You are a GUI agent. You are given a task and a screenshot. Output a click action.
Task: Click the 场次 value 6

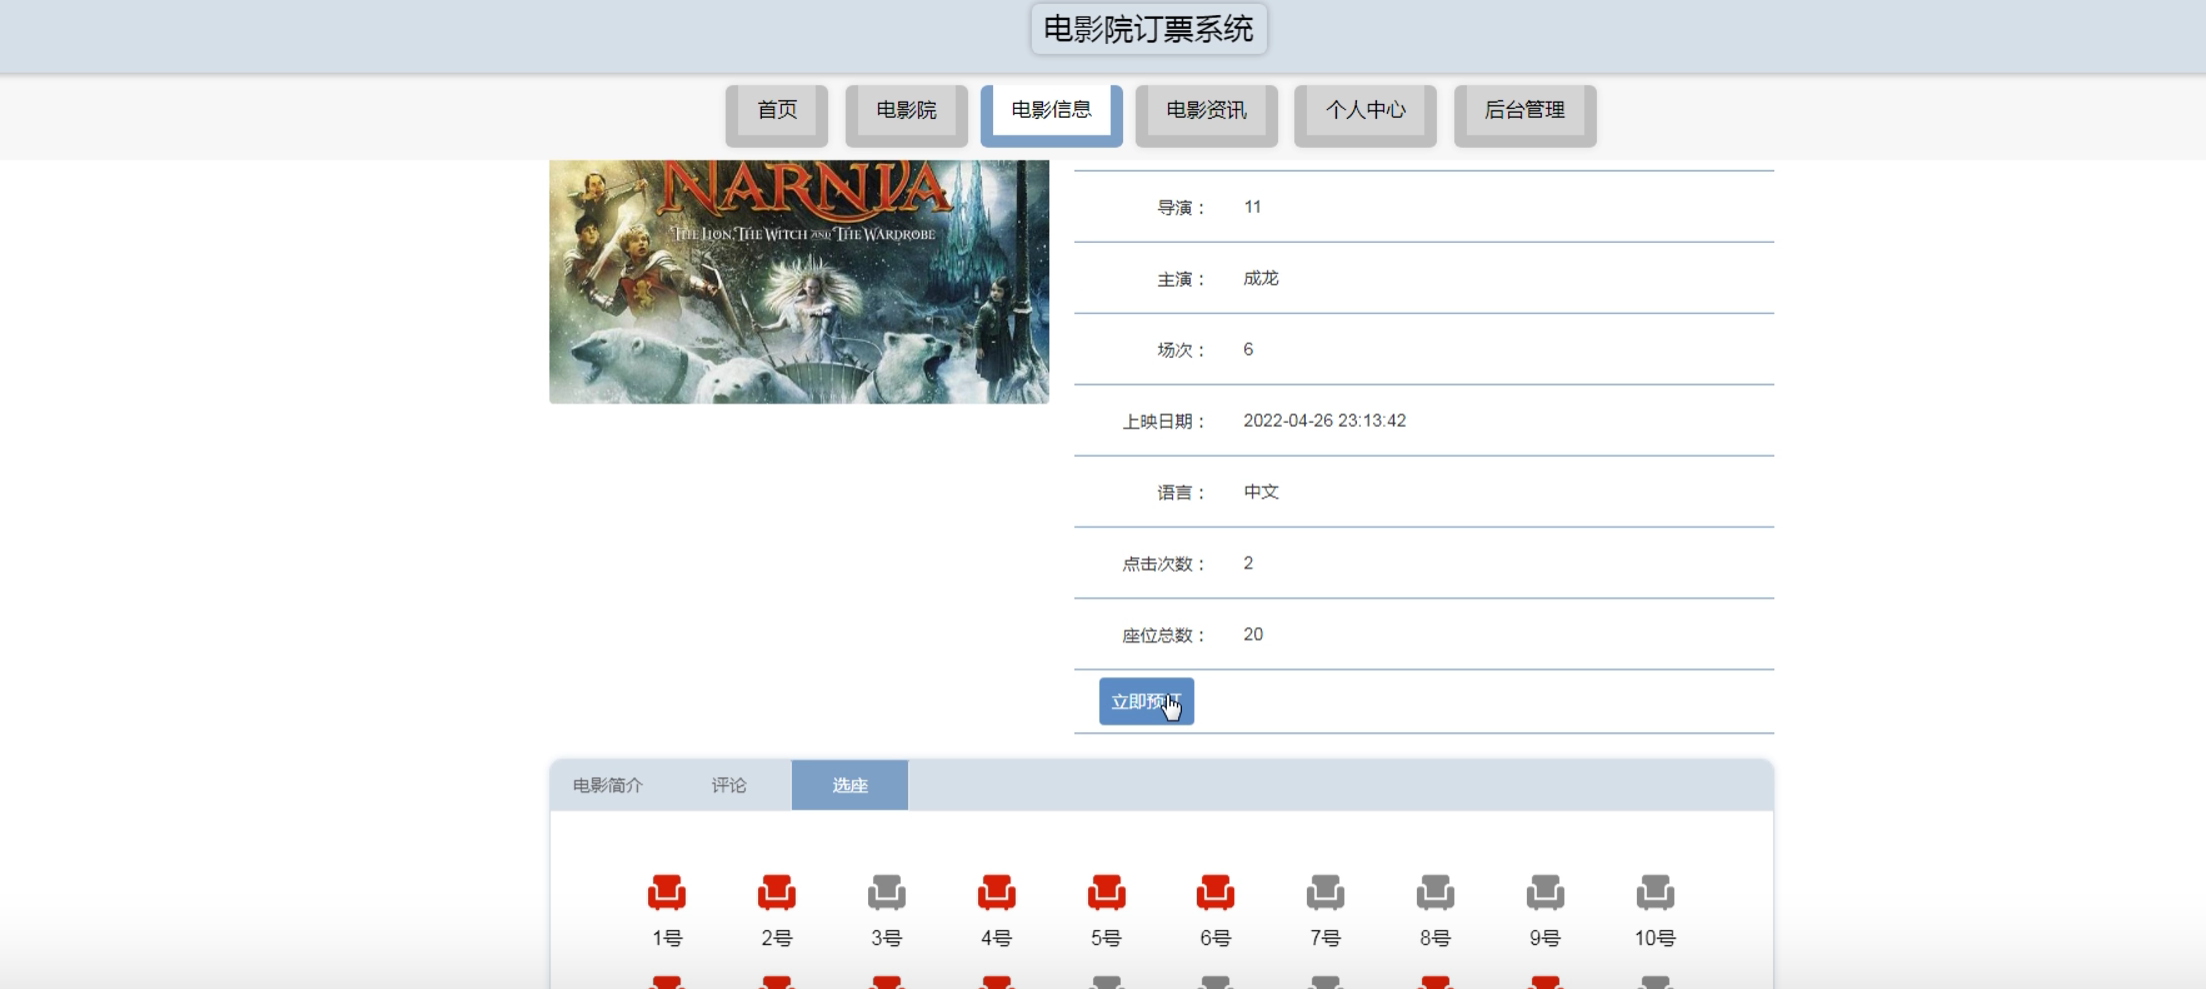pos(1248,349)
